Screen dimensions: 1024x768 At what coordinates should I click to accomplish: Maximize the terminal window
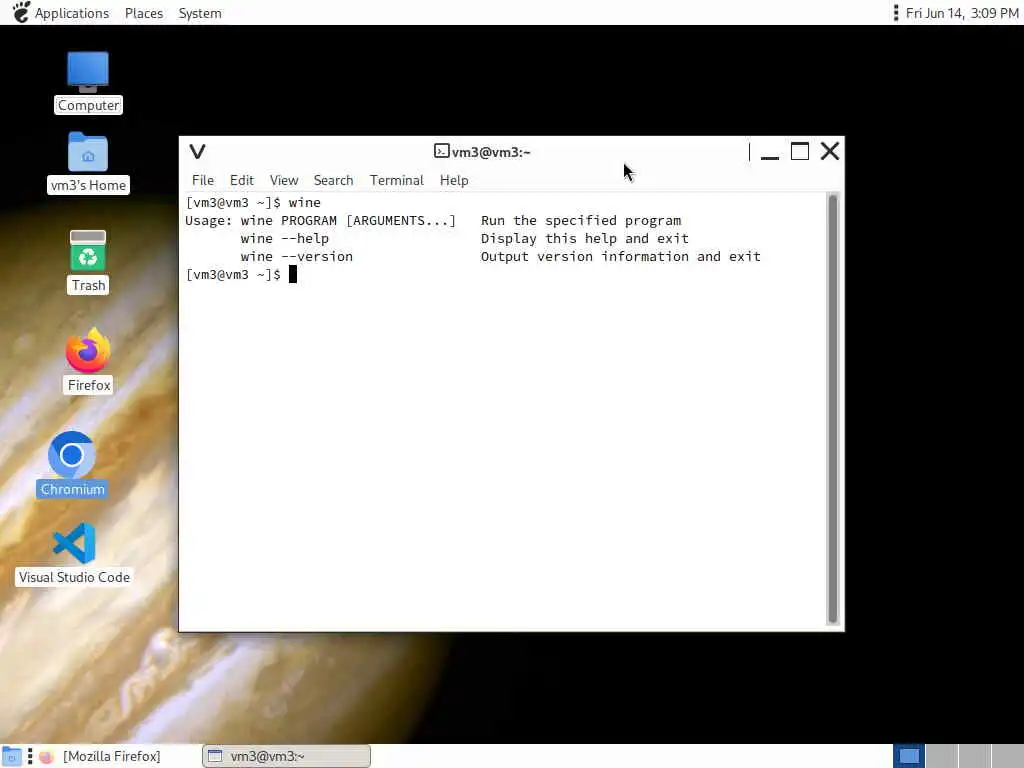click(800, 152)
